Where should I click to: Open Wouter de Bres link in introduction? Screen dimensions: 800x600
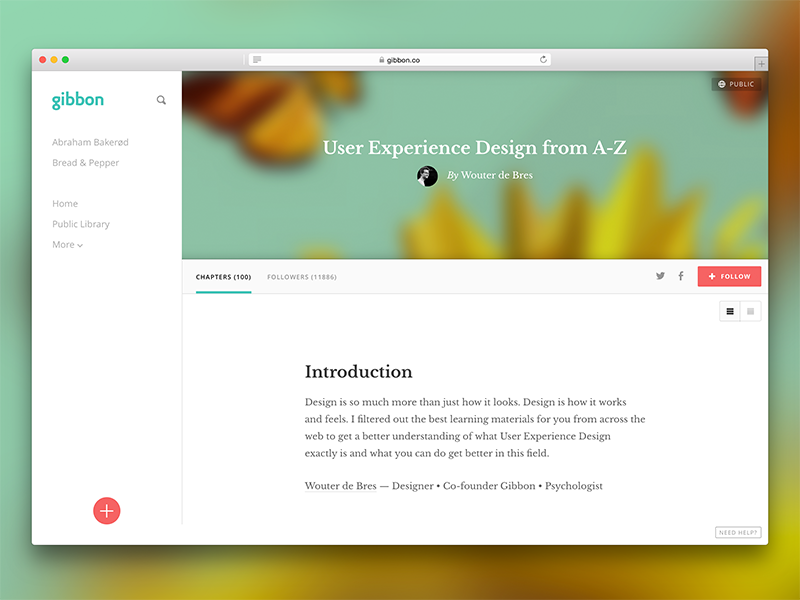[340, 486]
